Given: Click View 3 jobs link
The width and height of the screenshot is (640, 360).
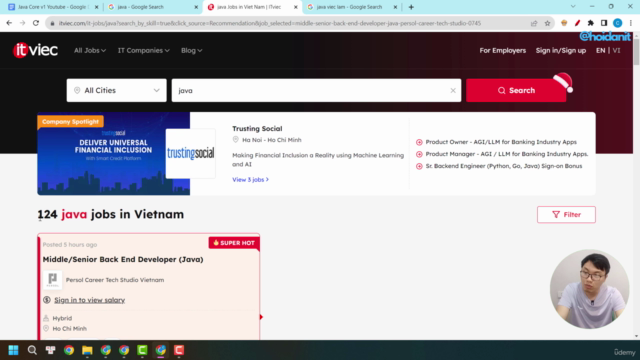Looking at the screenshot, I should tap(250, 180).
